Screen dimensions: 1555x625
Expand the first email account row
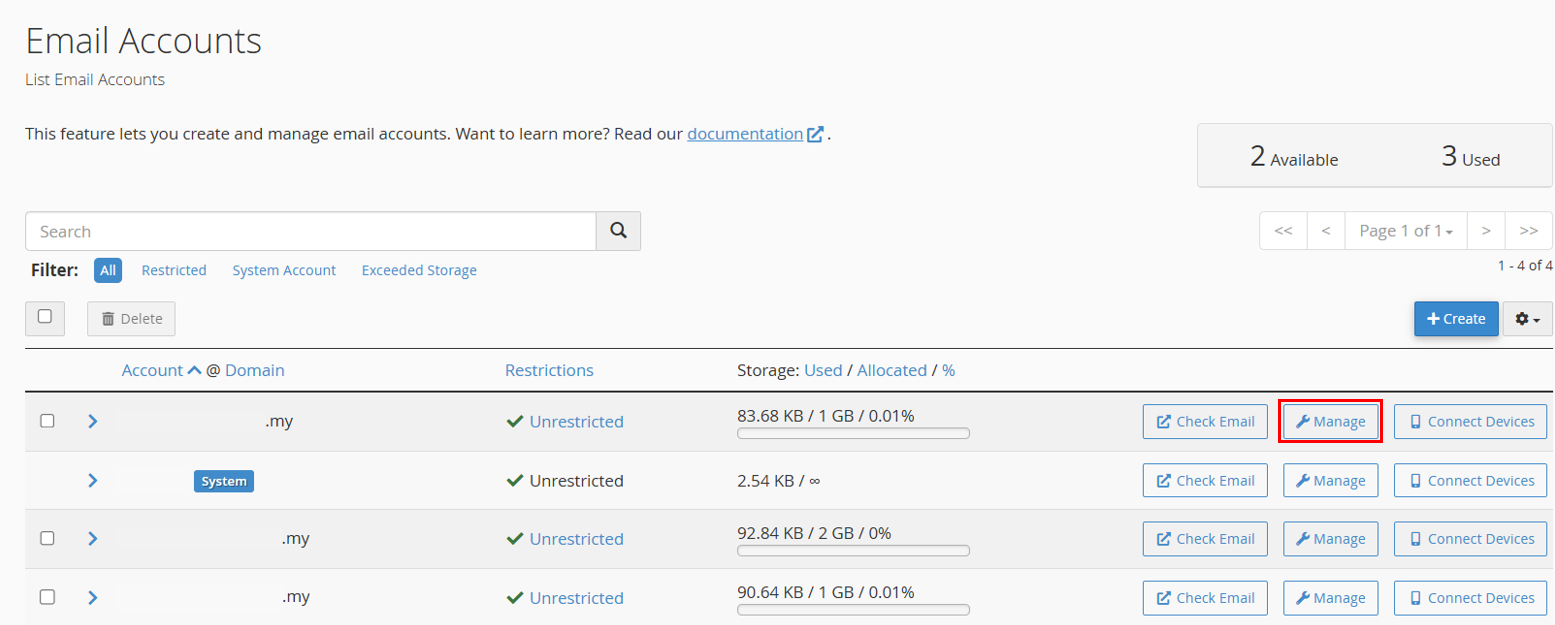(93, 422)
